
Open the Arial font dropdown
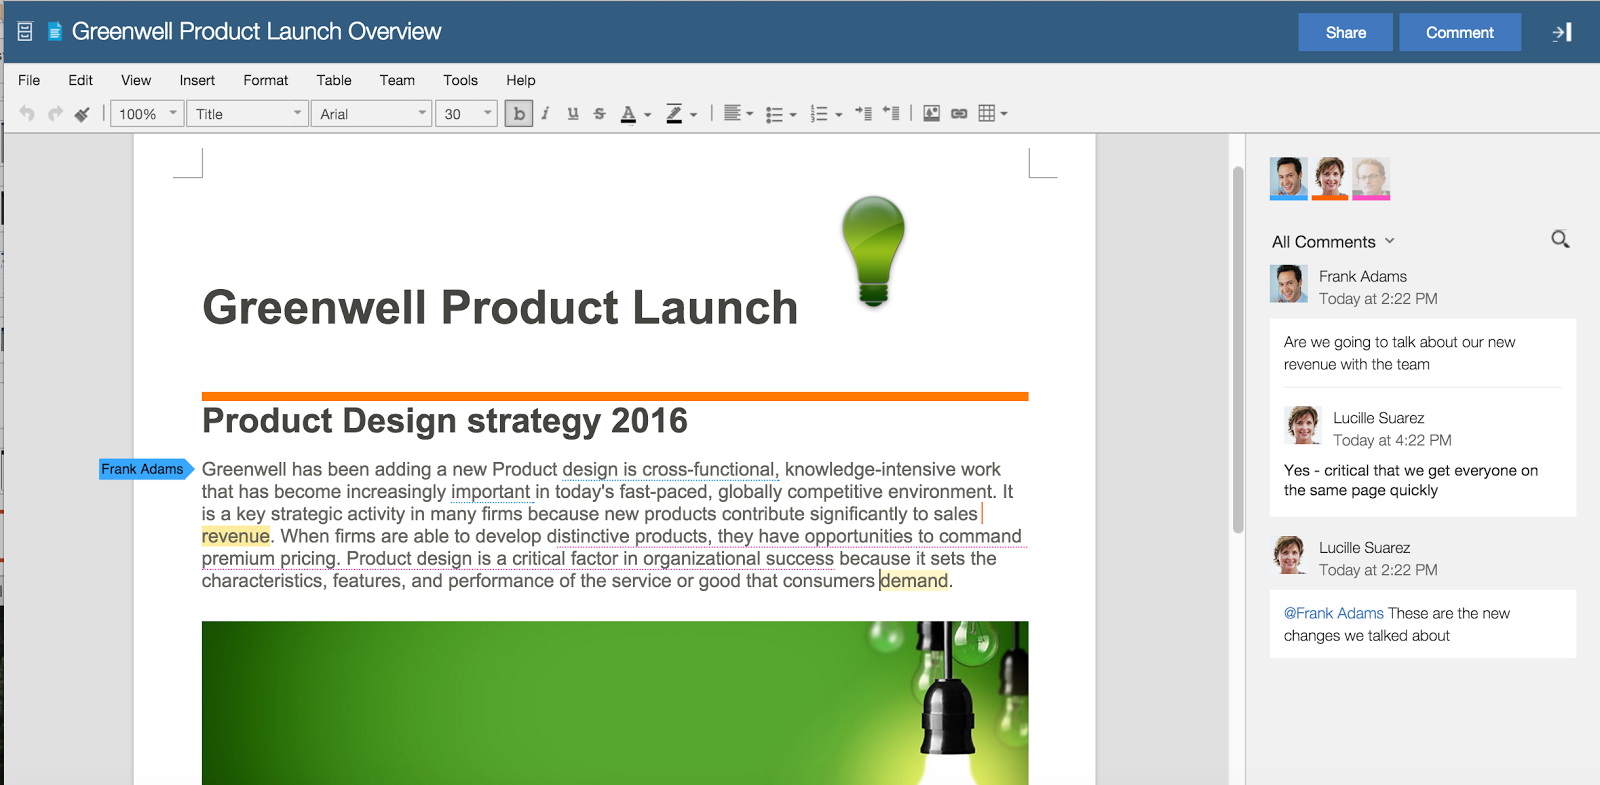pyautogui.click(x=371, y=114)
